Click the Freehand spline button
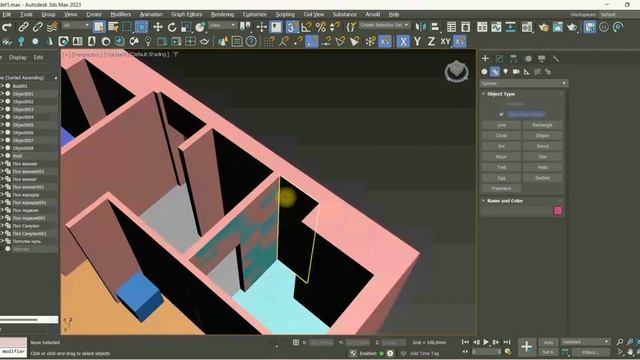The width and height of the screenshot is (640, 360). (501, 189)
